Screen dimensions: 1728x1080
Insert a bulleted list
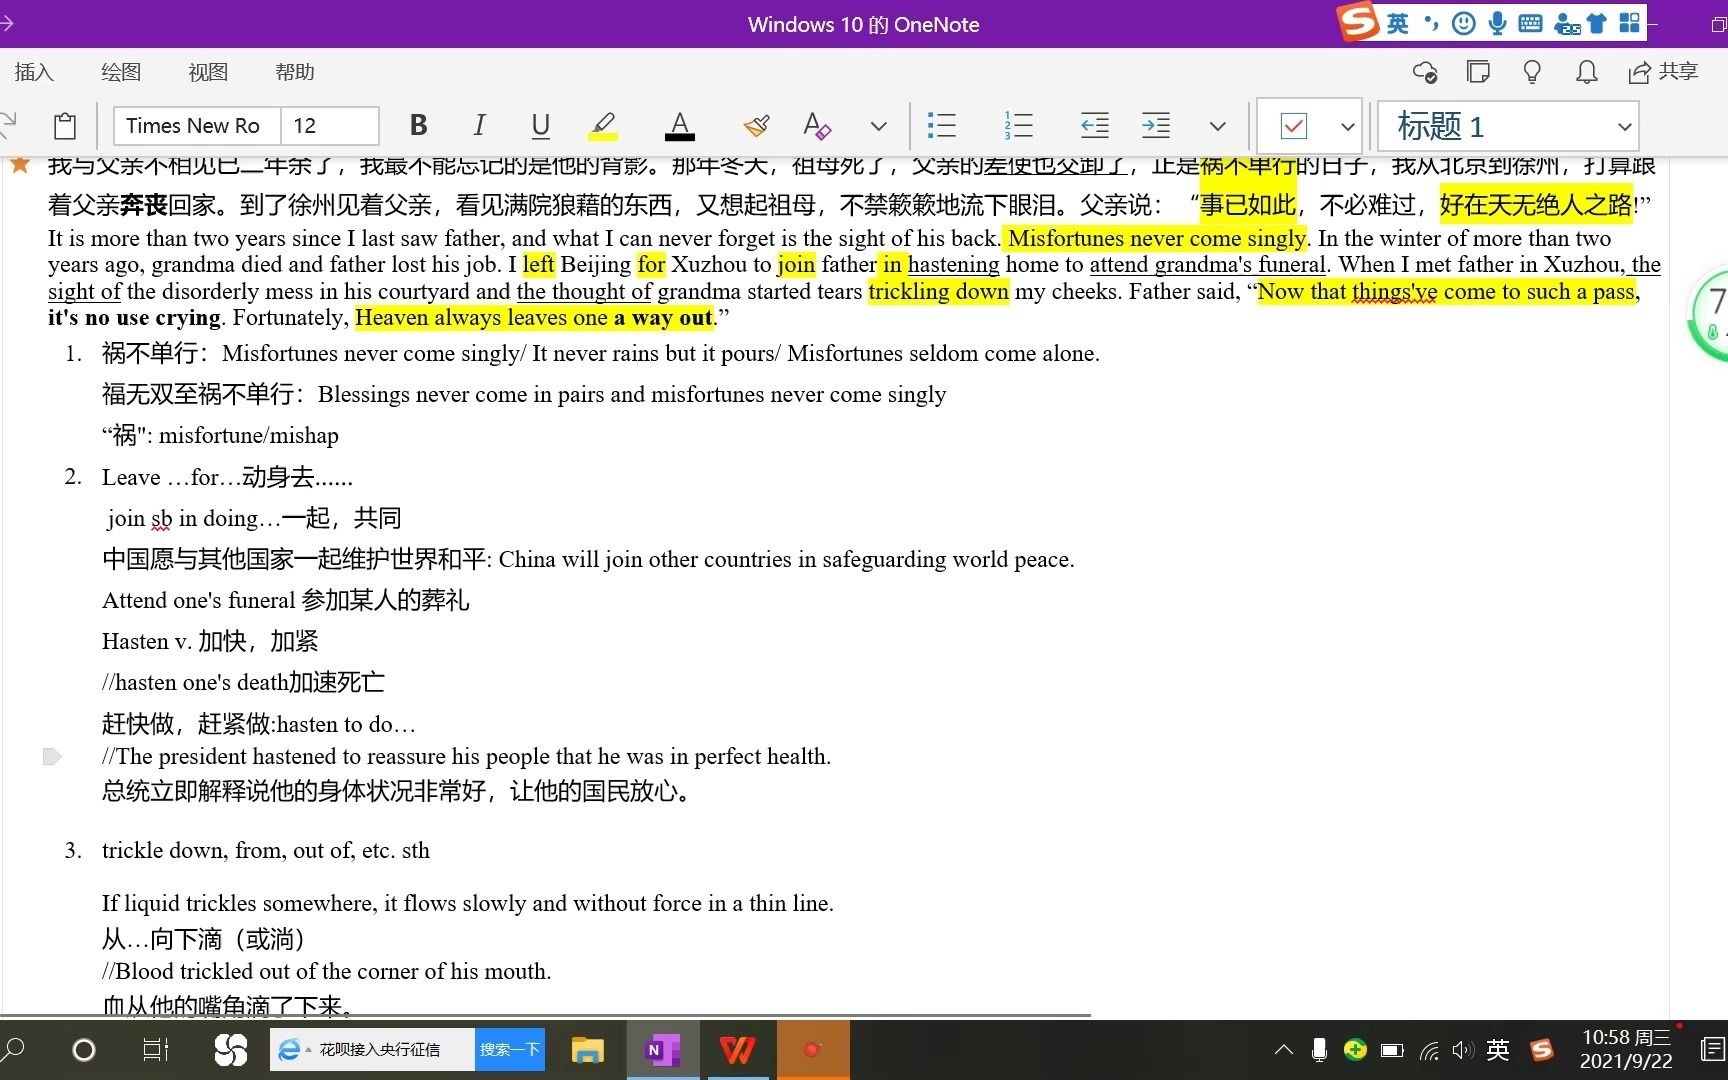click(941, 126)
